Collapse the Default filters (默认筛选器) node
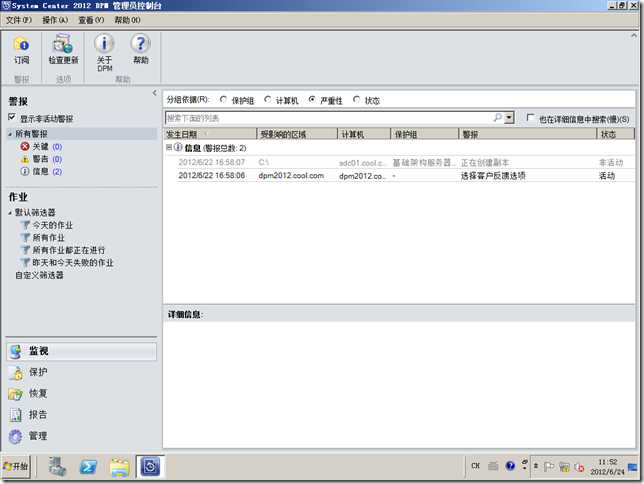Screen dimensions: 644x484 [10, 213]
